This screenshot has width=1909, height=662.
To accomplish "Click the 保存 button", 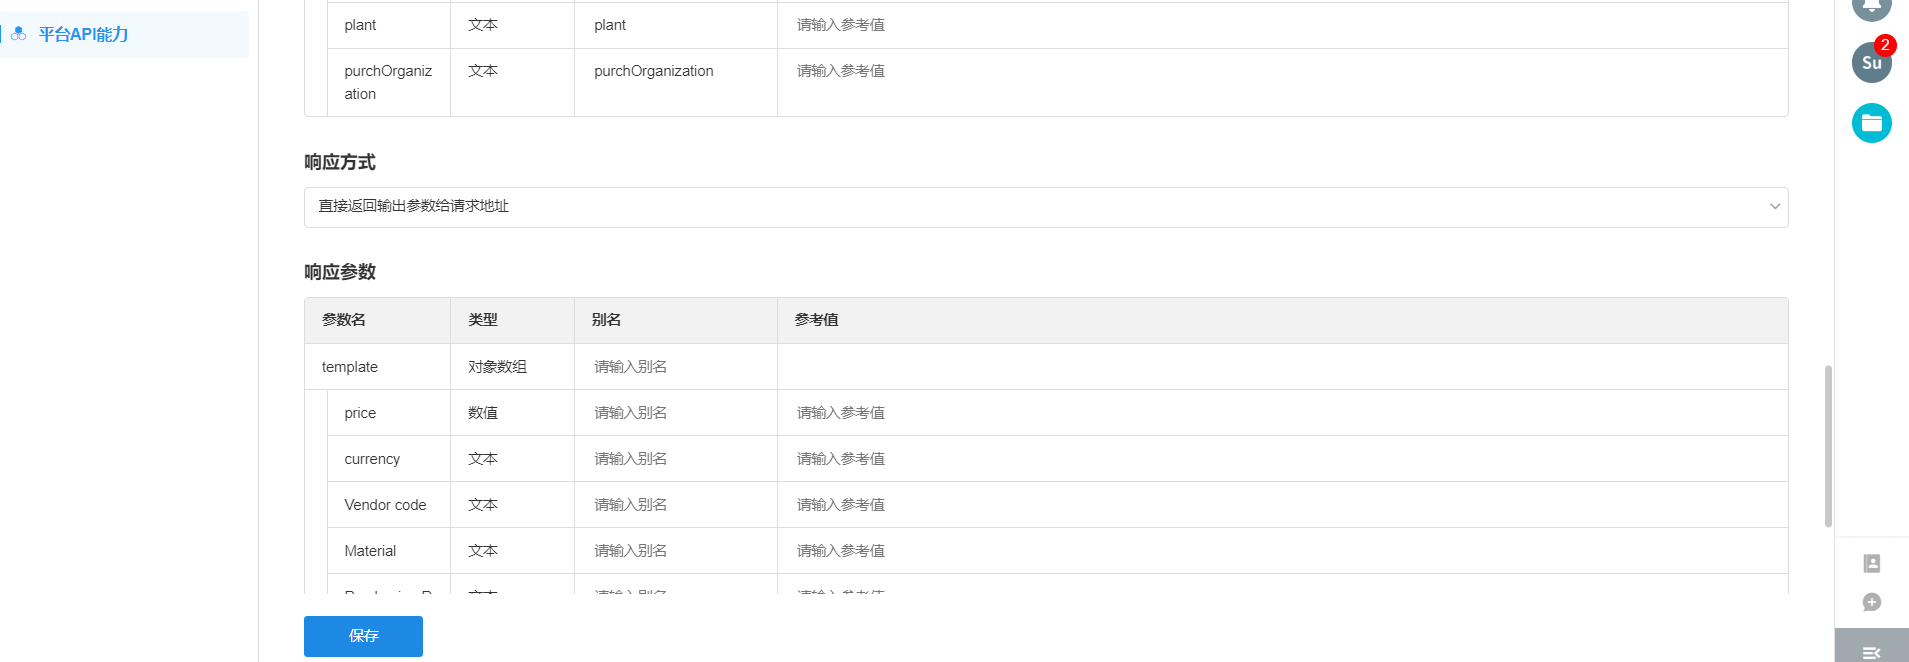I will (363, 636).
